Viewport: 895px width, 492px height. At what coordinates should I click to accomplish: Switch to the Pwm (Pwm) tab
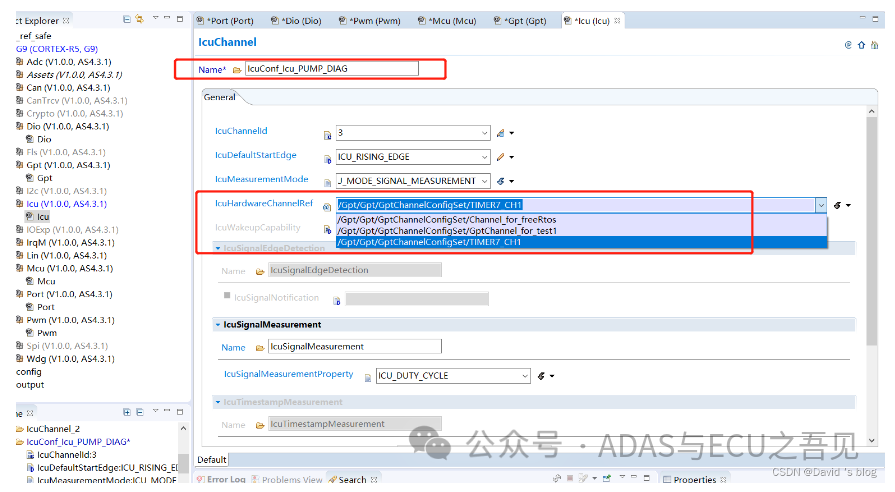[x=370, y=21]
